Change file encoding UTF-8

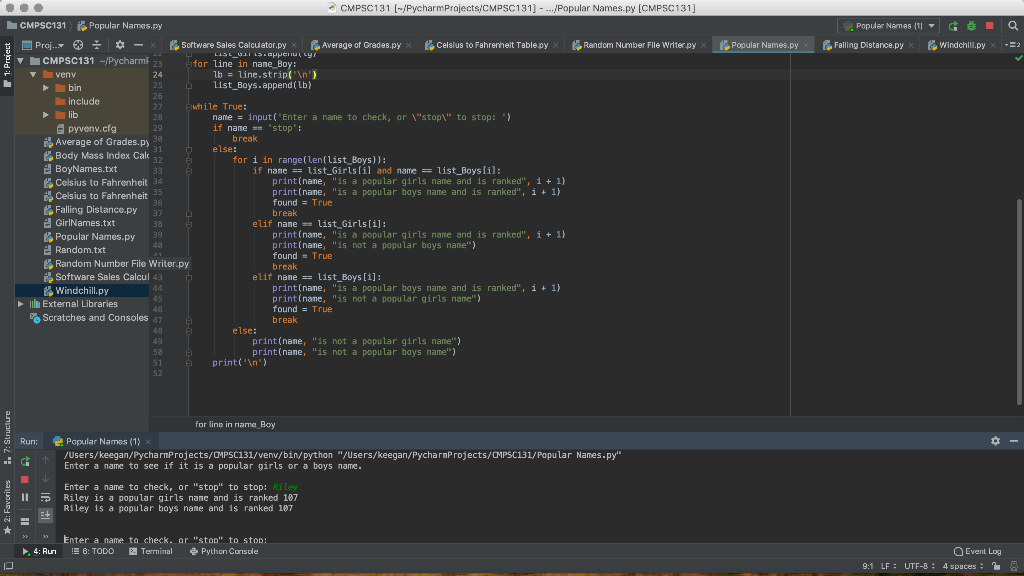click(x=919, y=566)
